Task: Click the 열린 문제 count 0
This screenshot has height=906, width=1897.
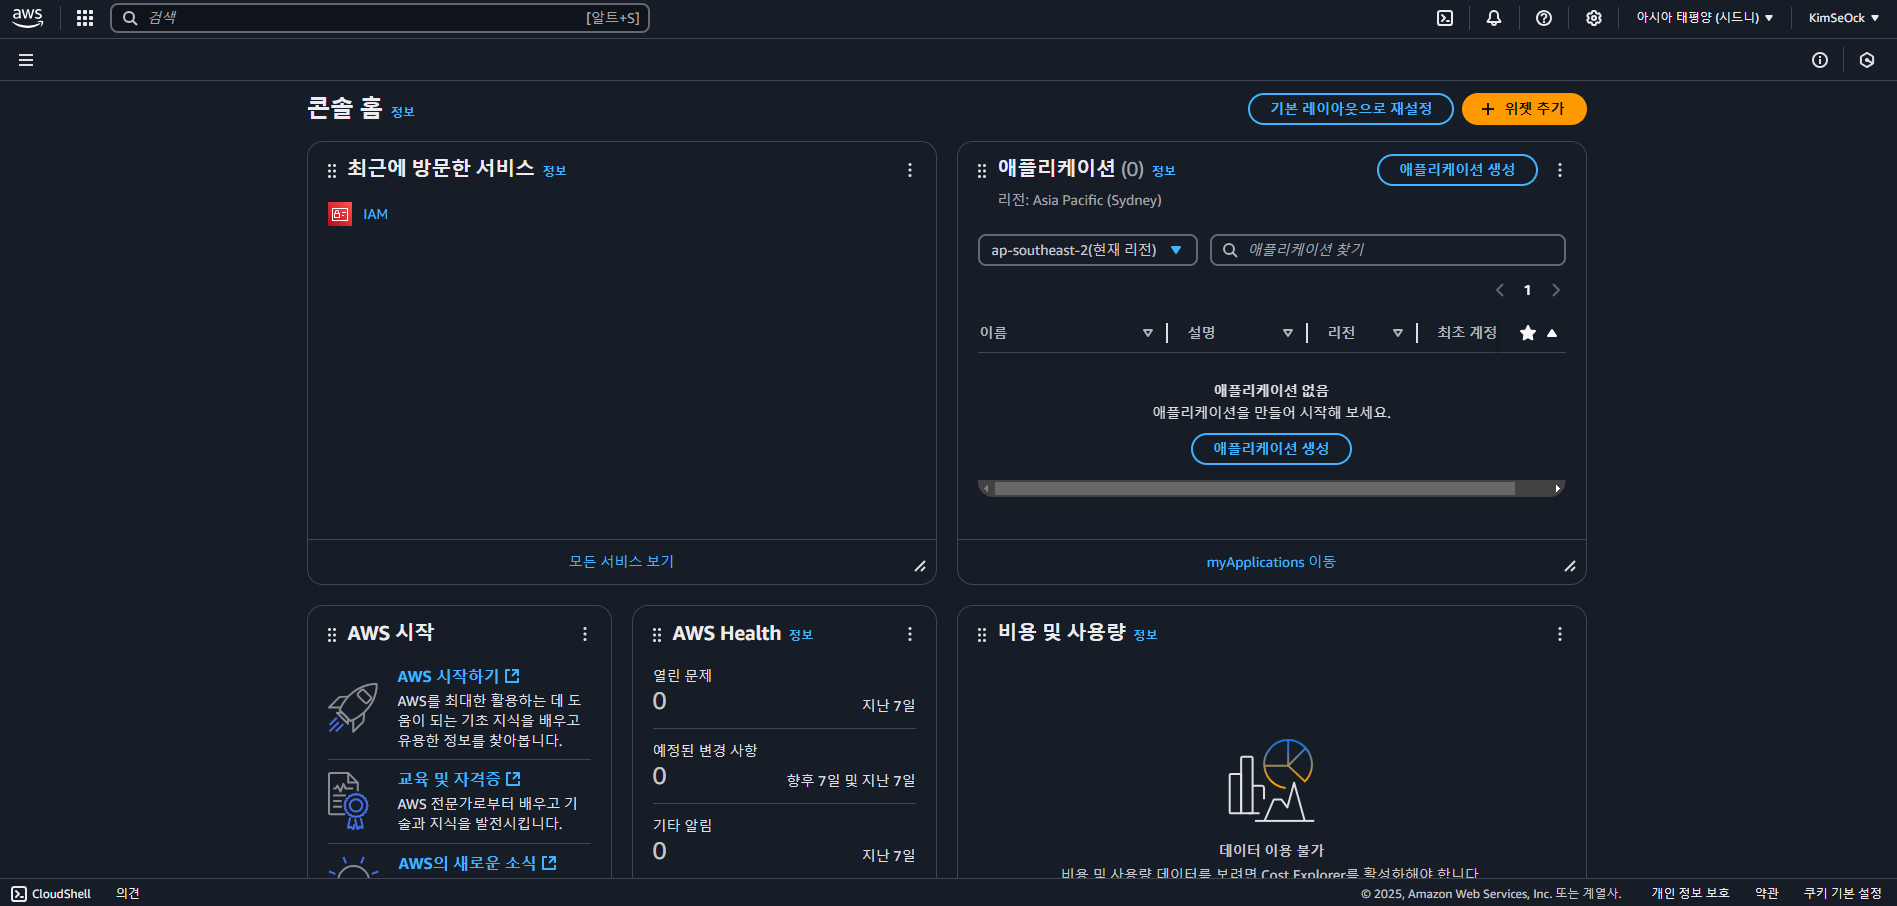Action: (659, 702)
